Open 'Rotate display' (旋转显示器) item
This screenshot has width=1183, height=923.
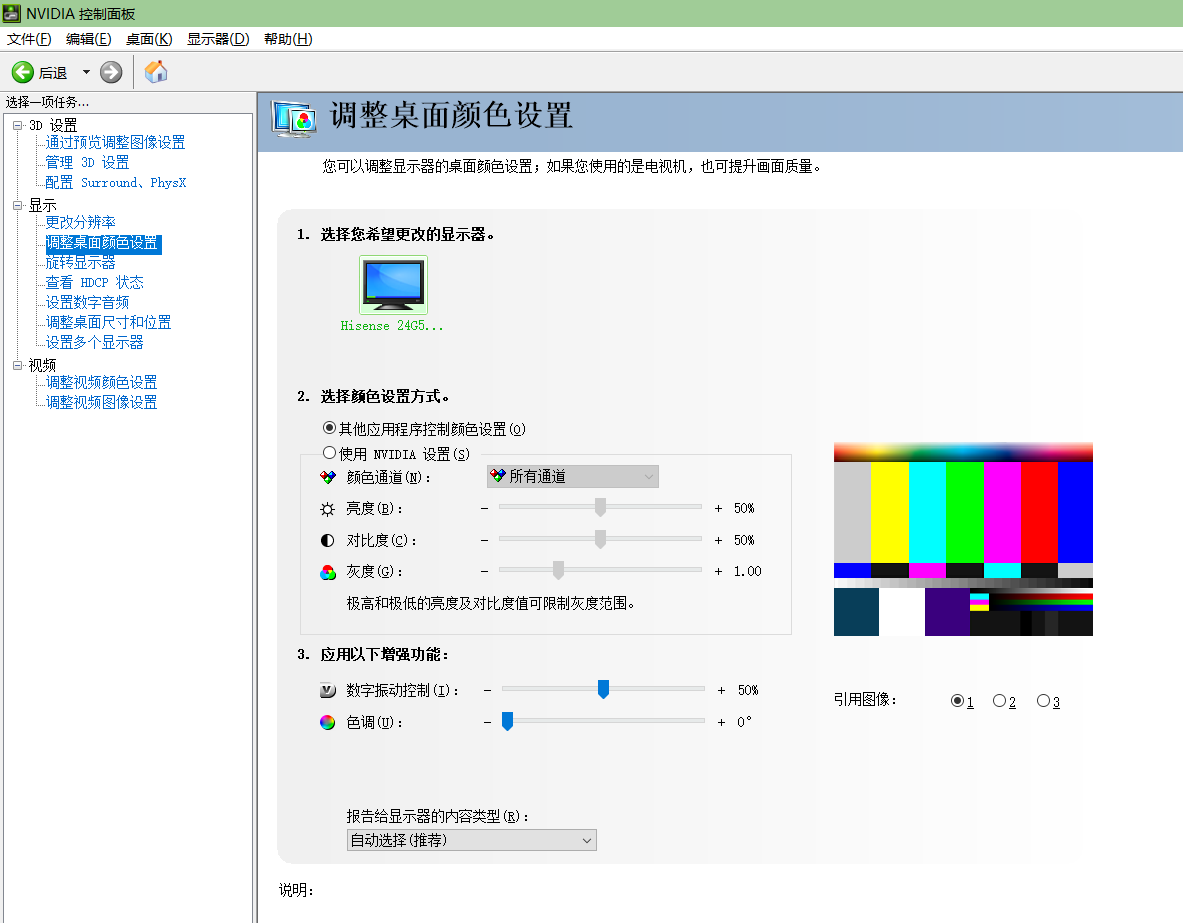(x=80, y=263)
